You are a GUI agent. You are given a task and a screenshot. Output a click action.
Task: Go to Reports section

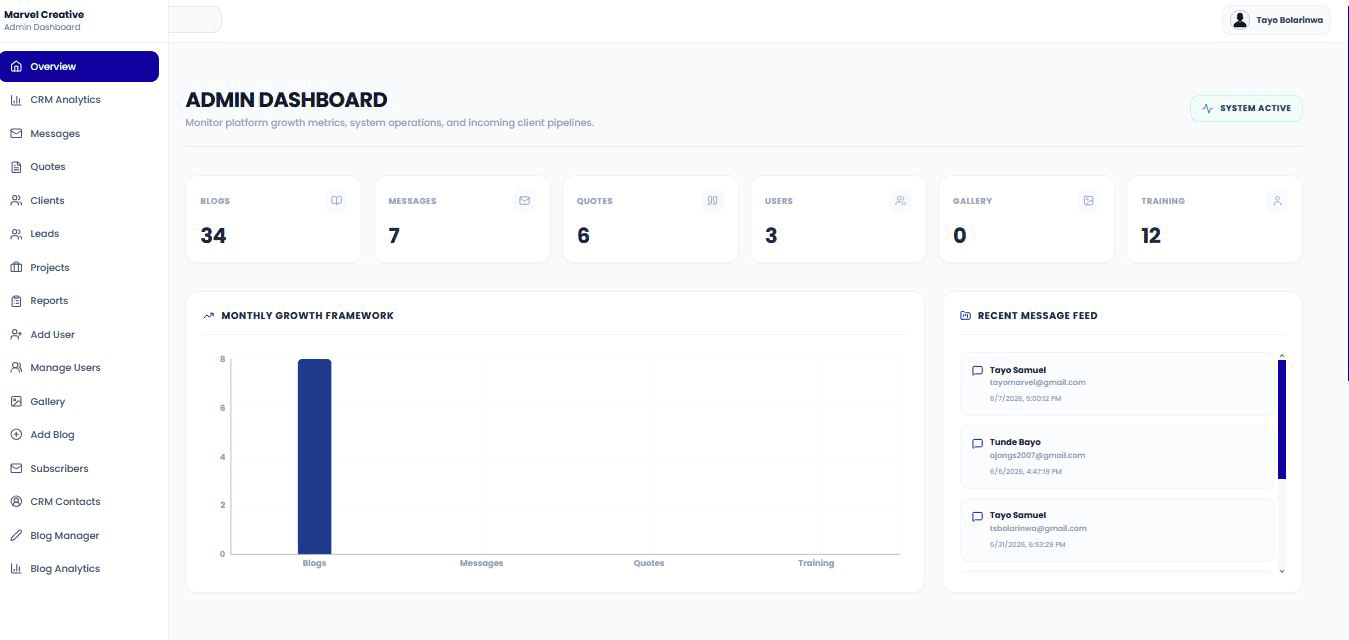(x=79, y=301)
